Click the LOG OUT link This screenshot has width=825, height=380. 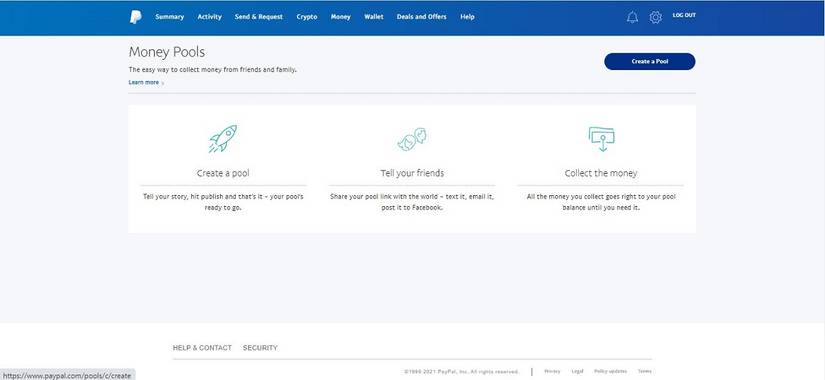[684, 15]
